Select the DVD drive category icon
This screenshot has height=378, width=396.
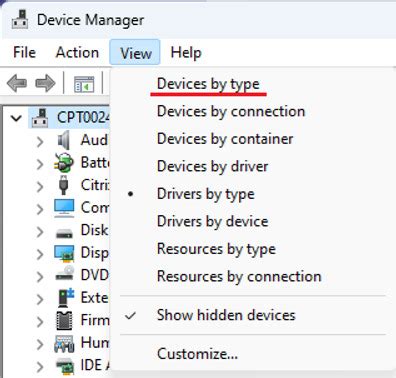tap(64, 275)
